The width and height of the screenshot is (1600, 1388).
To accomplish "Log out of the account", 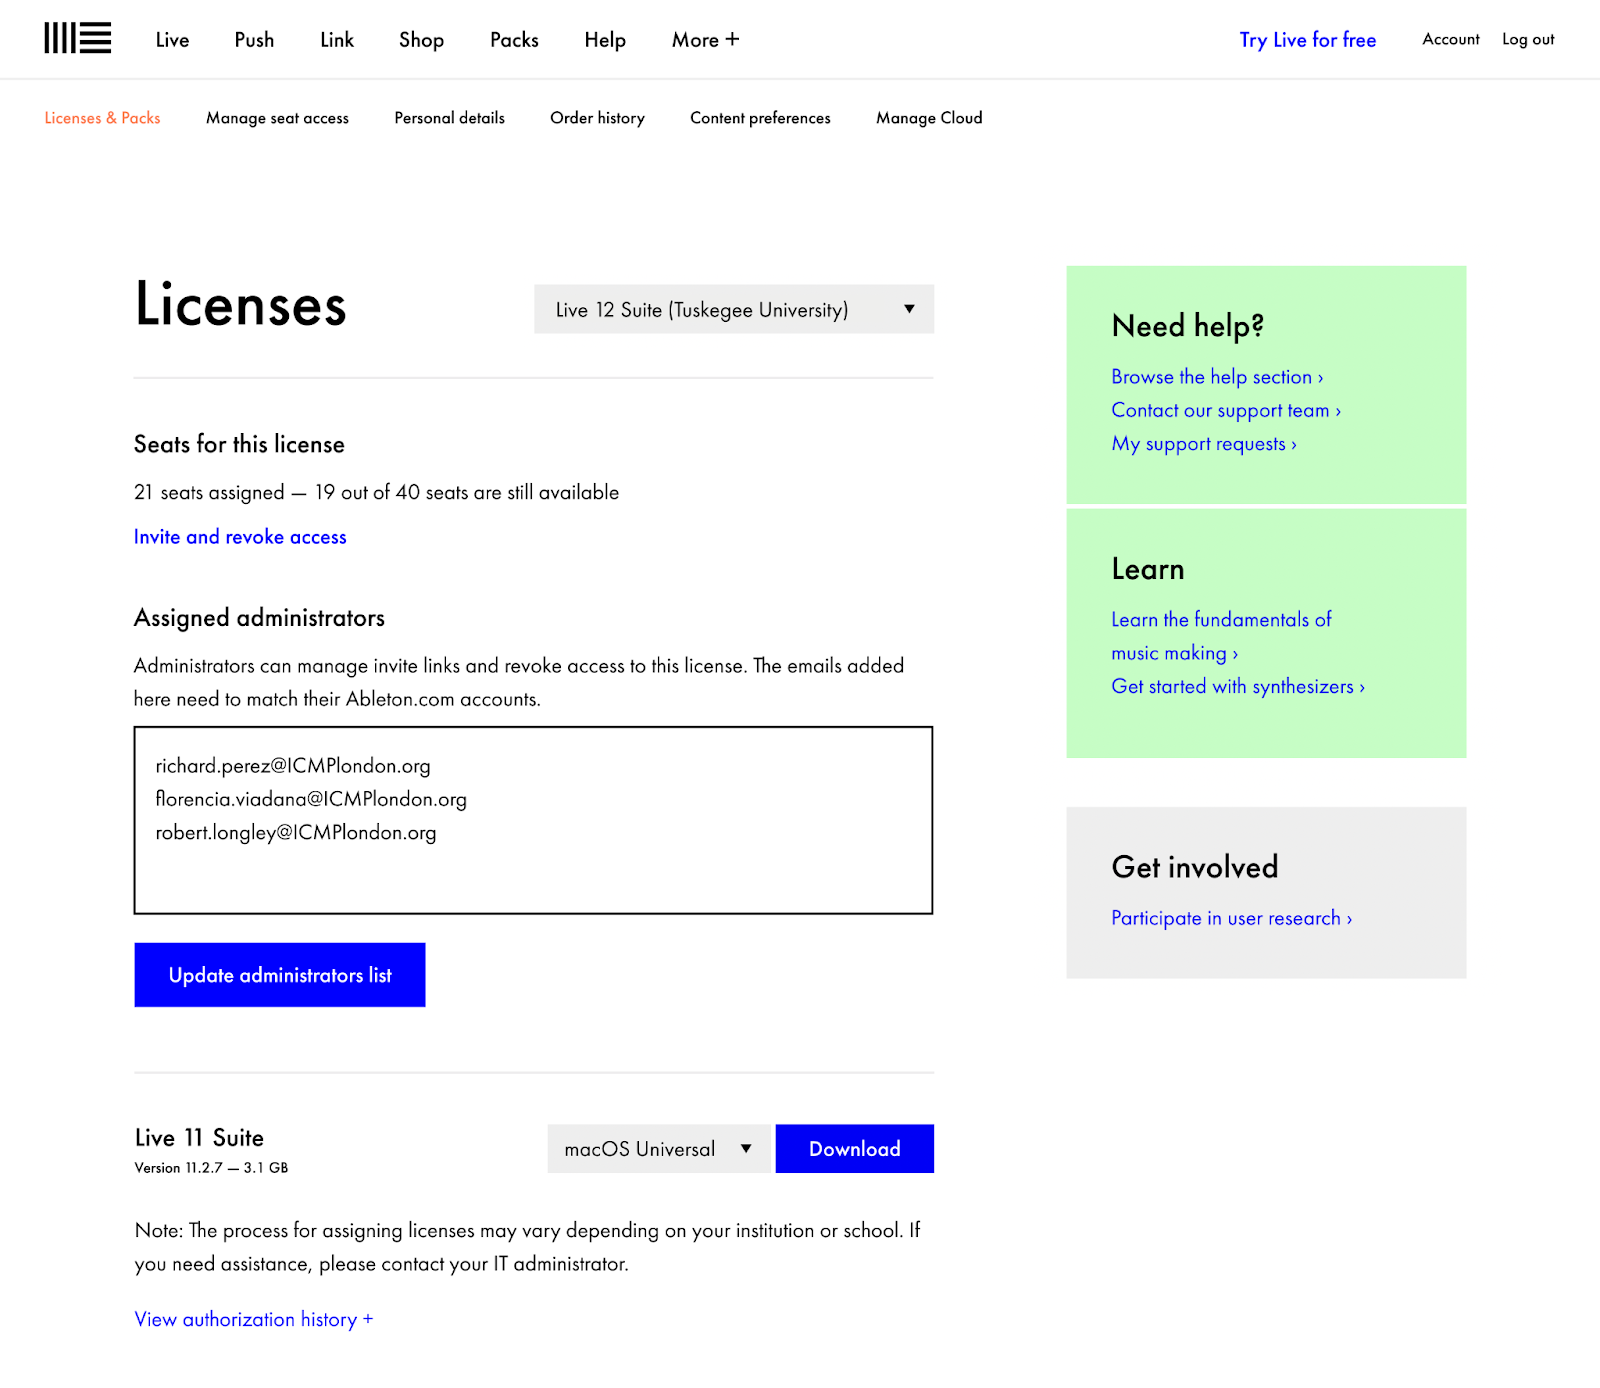I will 1527,39.
